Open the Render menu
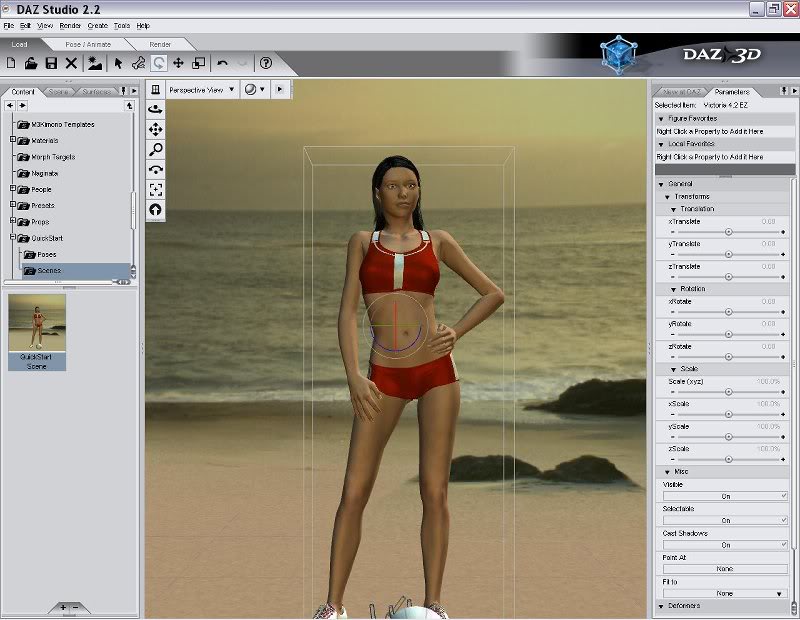The height and width of the screenshot is (620, 800). (70, 25)
